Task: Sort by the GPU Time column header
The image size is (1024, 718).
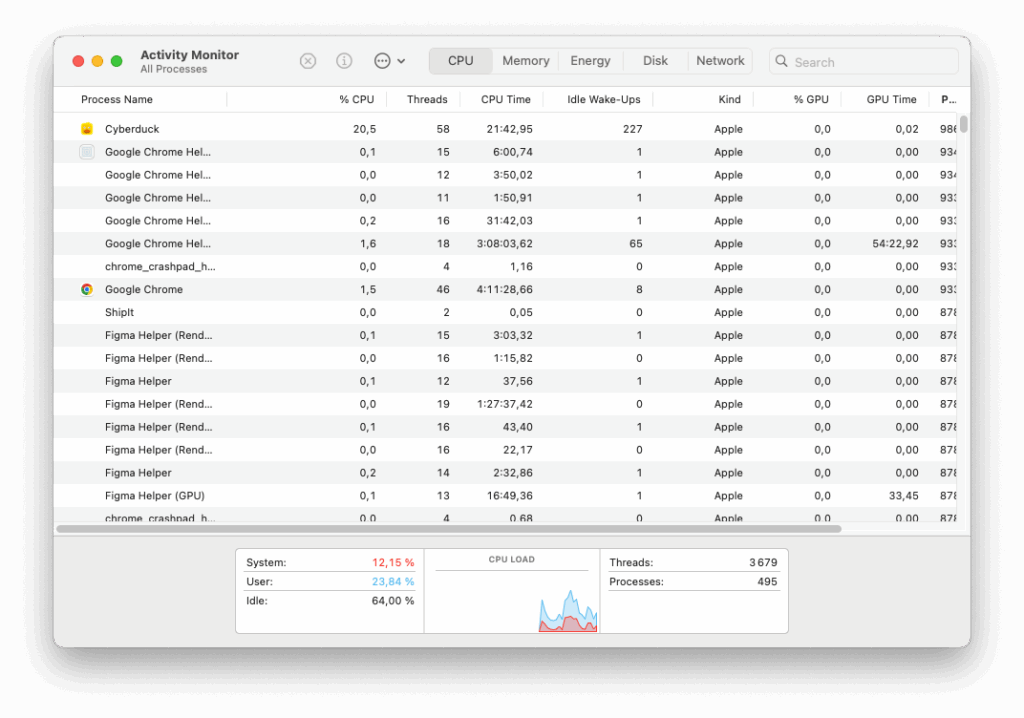Action: pyautogui.click(x=891, y=99)
